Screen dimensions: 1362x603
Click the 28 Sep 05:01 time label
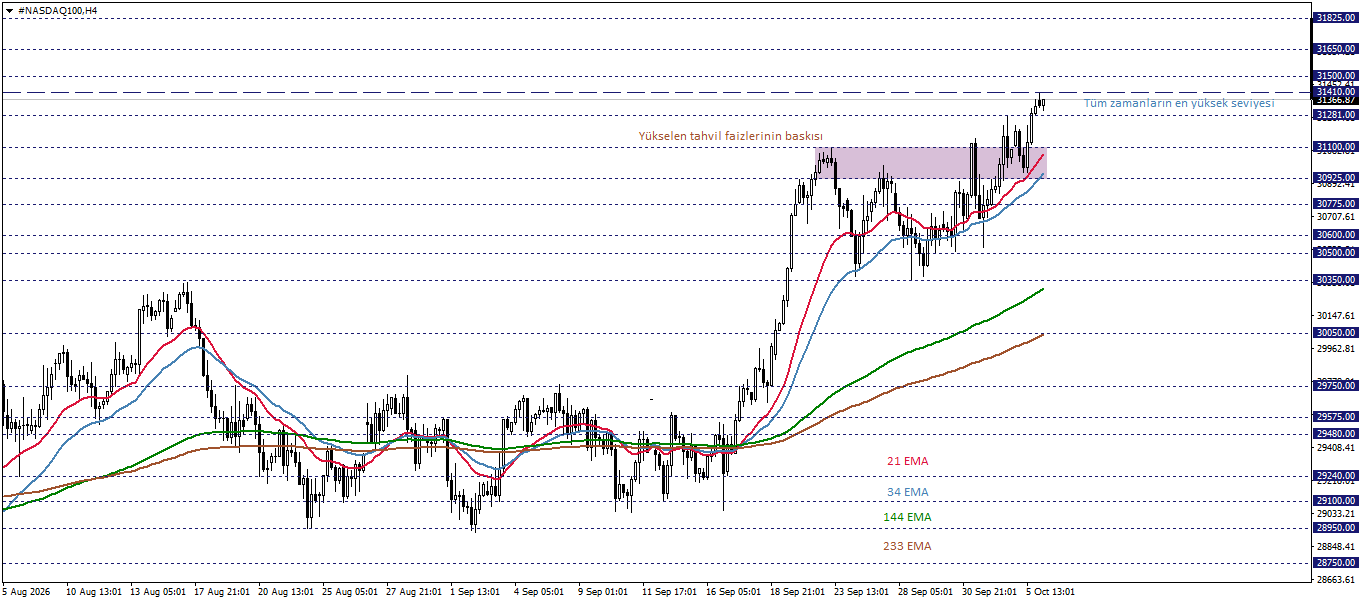click(927, 592)
